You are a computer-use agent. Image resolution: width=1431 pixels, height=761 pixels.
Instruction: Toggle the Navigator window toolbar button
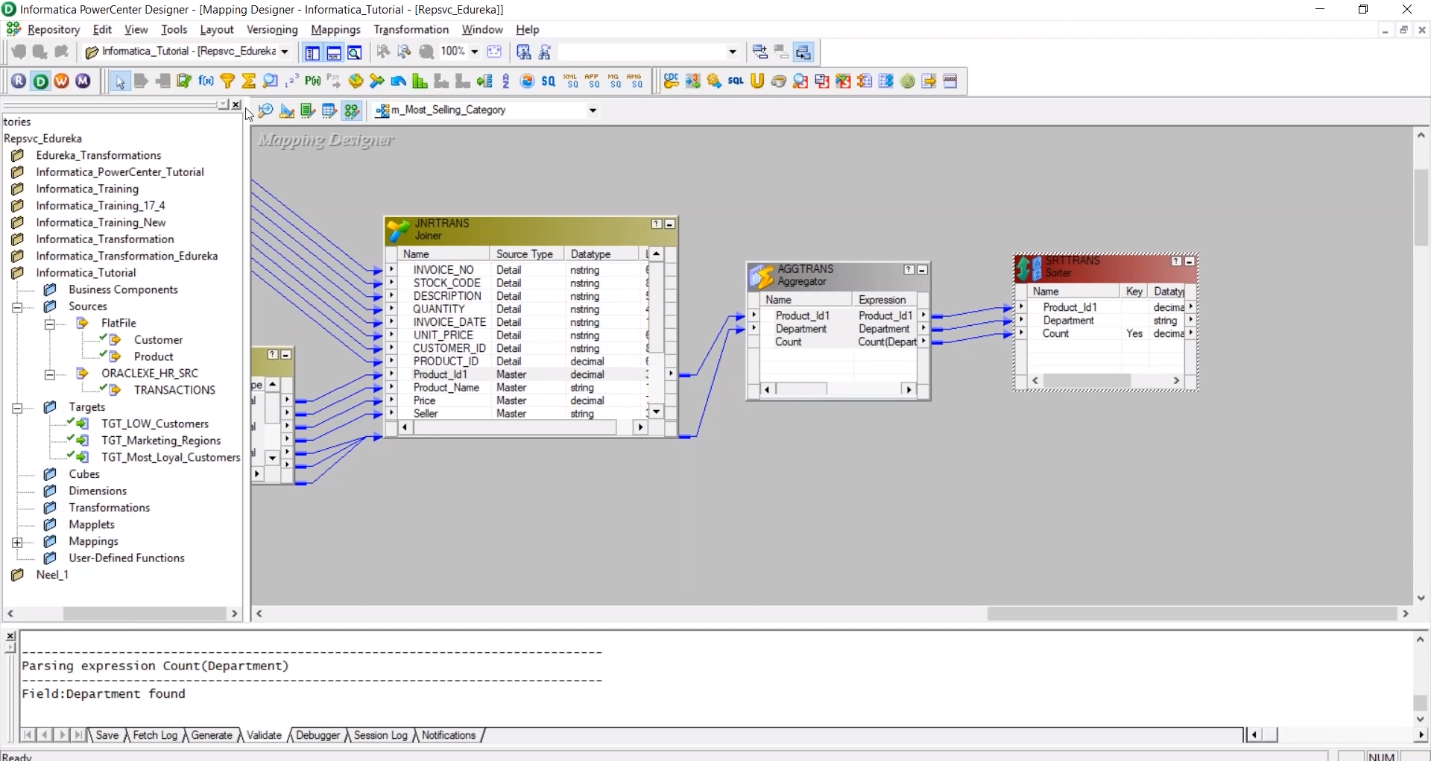pyautogui.click(x=312, y=52)
